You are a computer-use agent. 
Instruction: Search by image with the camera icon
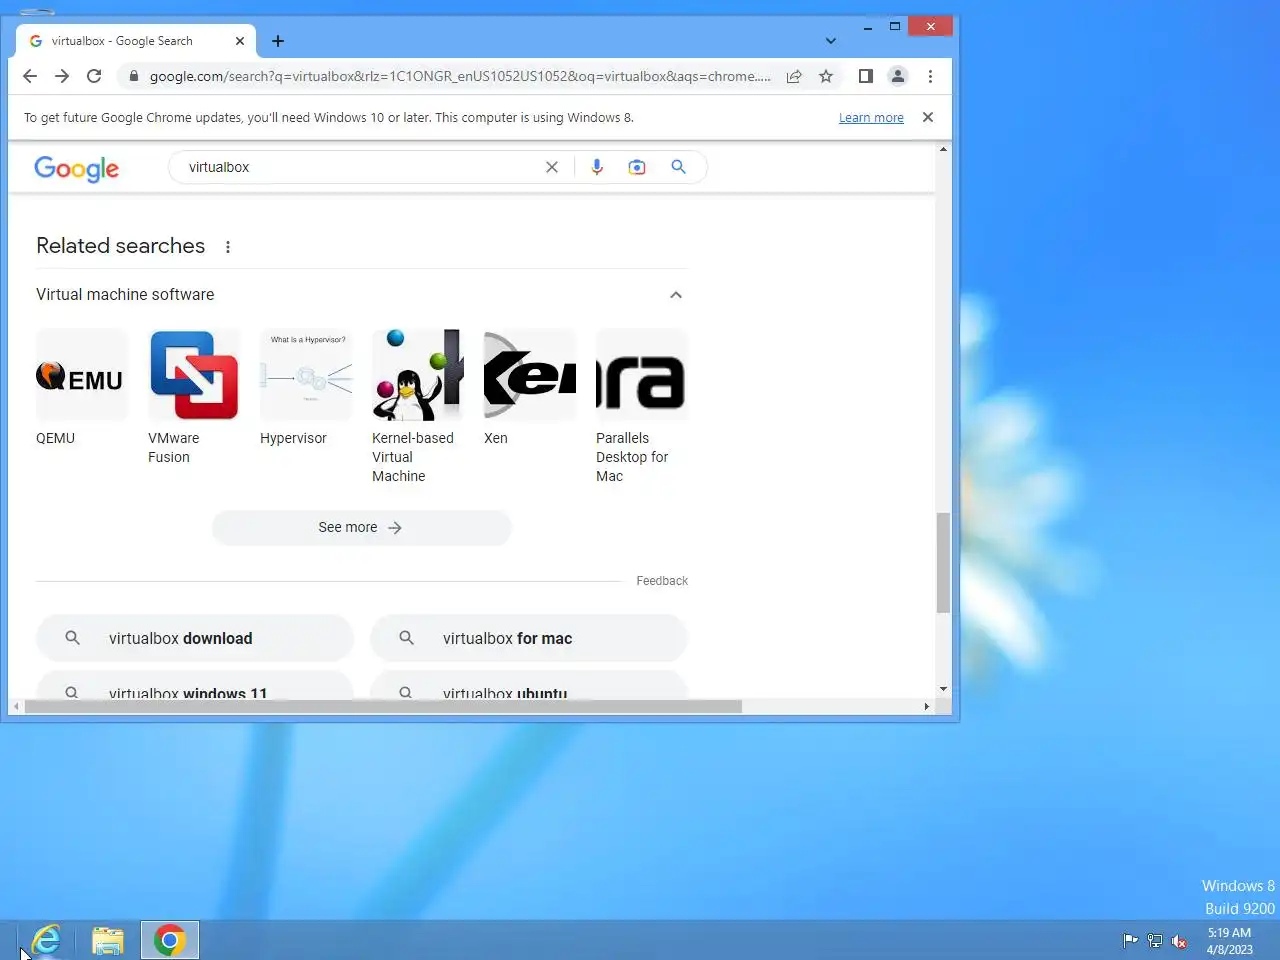pyautogui.click(x=637, y=167)
